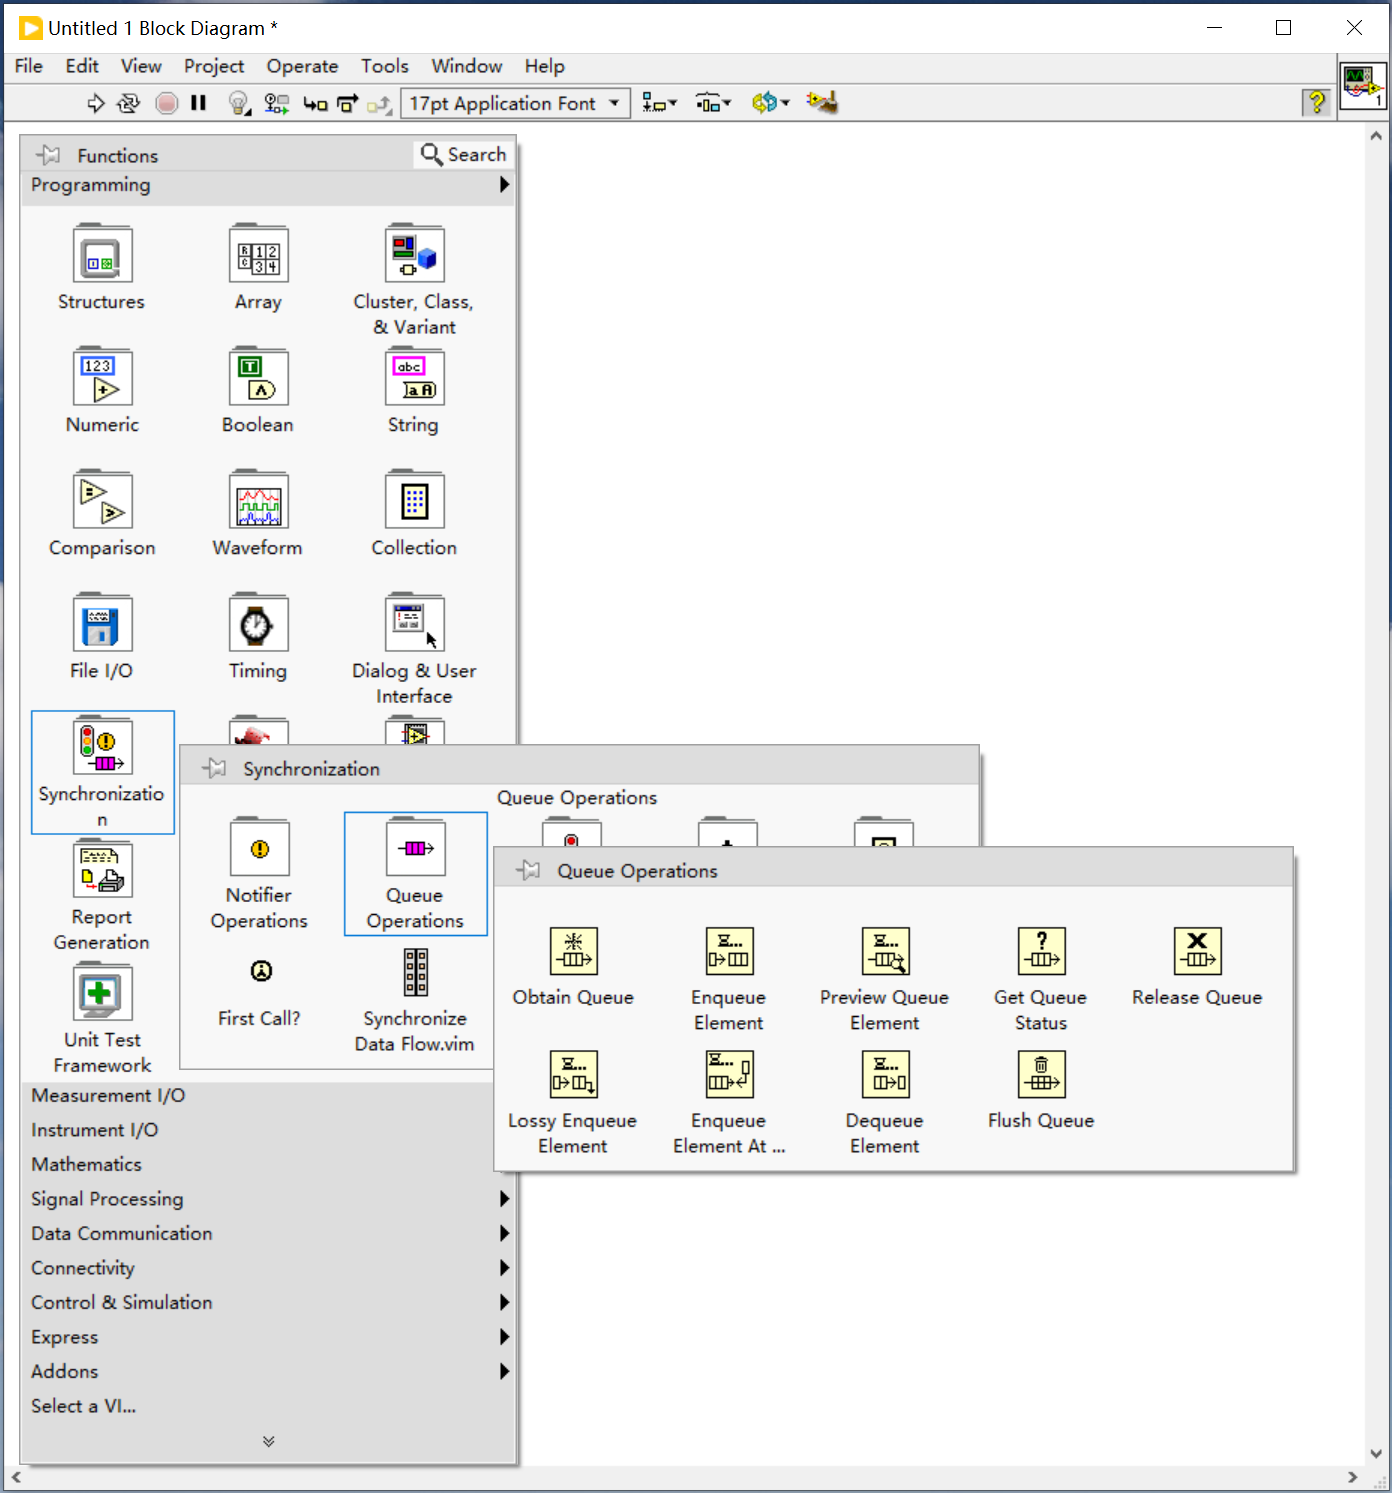Viewport: 1392px width, 1493px height.
Task: Pin the Queue Operations palette thumbtack
Action: point(529,870)
